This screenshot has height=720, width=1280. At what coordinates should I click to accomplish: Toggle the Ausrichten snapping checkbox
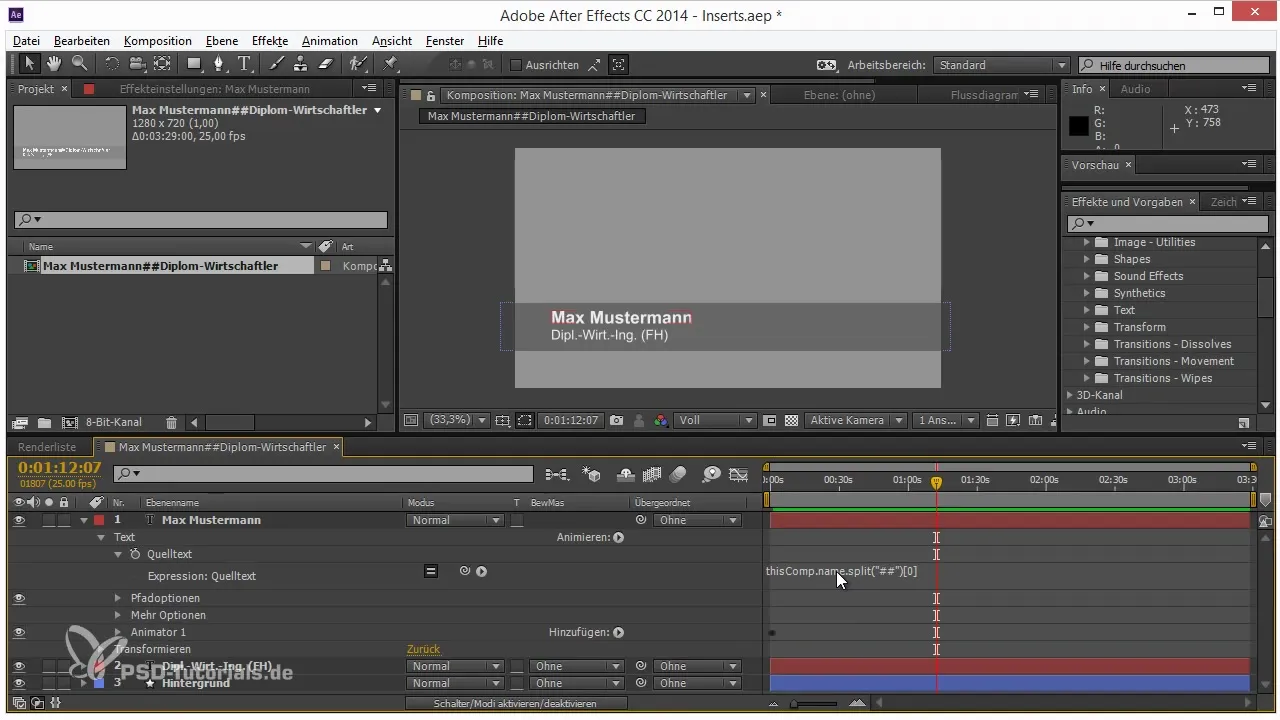point(516,65)
